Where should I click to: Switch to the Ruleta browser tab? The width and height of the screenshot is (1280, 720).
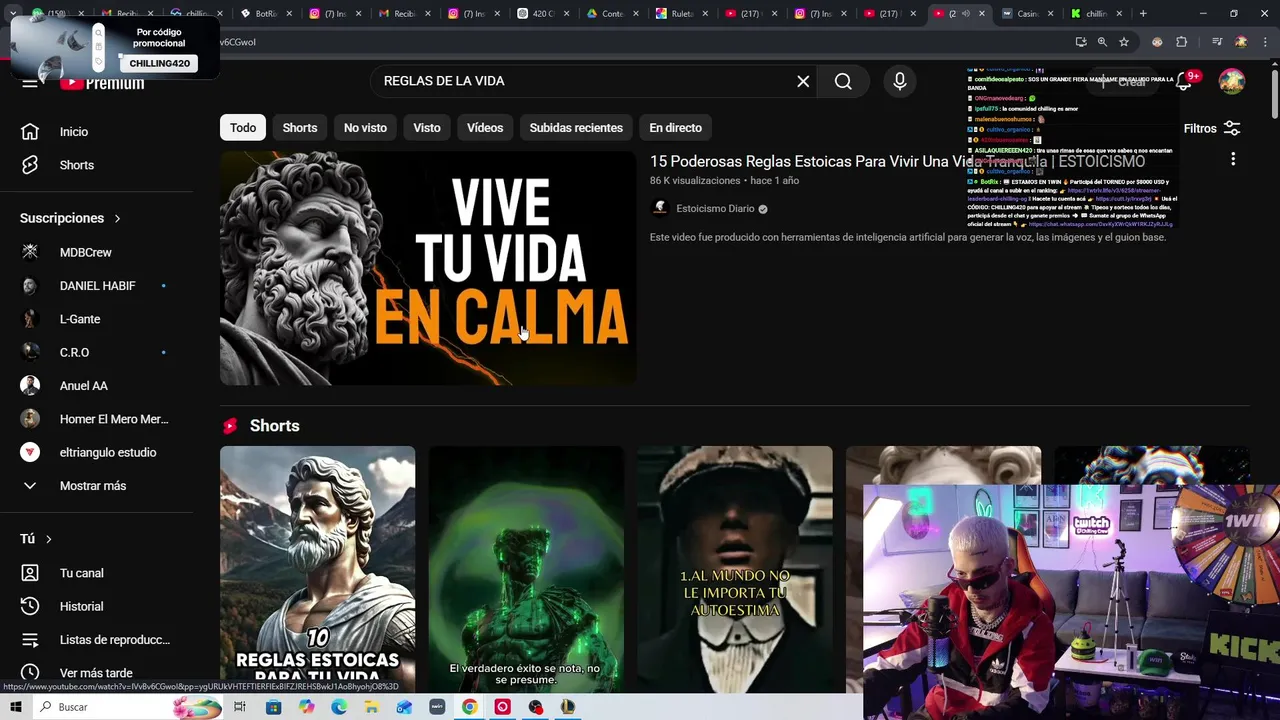click(x=680, y=14)
